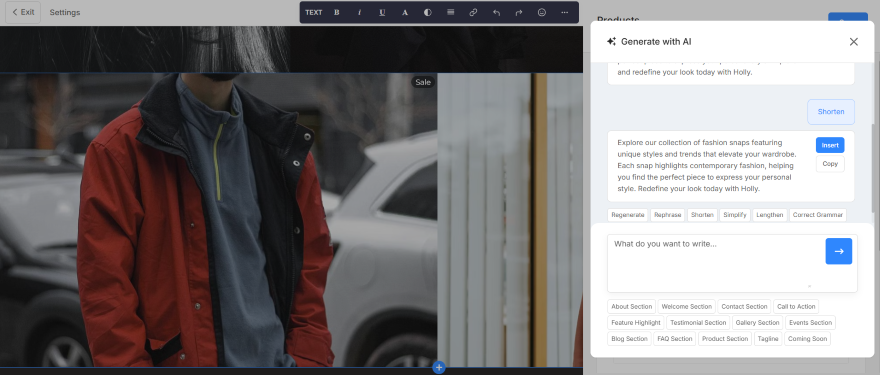Insert a link from text toolbar

473,12
